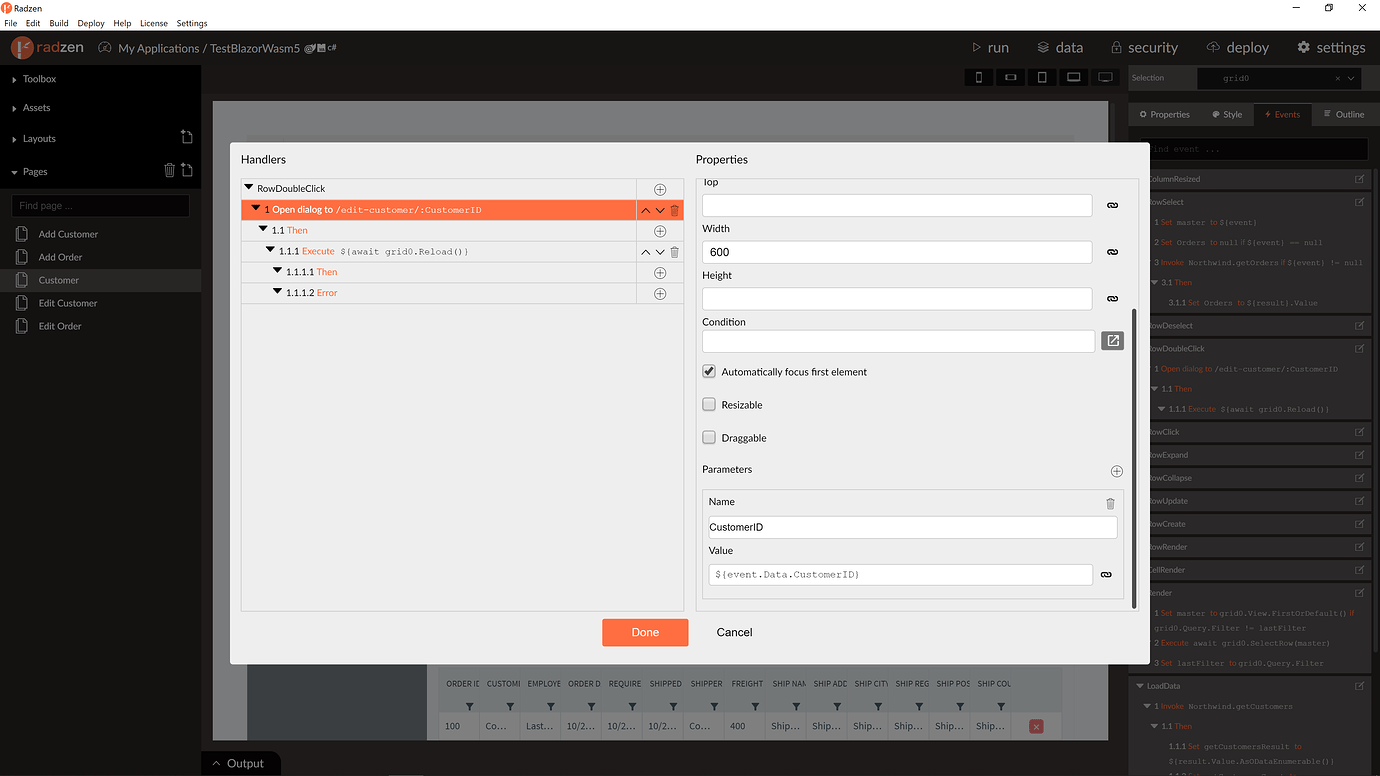Viewport: 1380px width, 776px height.
Task: Open the Condition expression editor
Action: point(1112,341)
